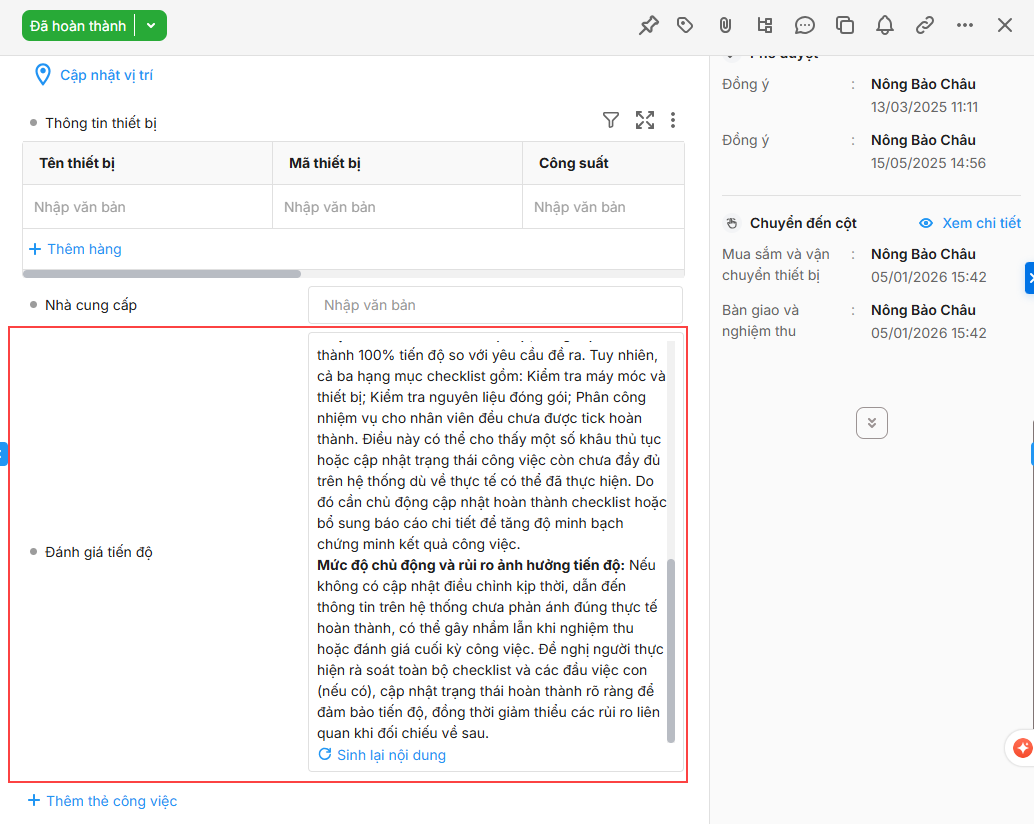Click the blue handle on the left edge
Viewport: 1034px width, 824px height.
(x=3, y=454)
